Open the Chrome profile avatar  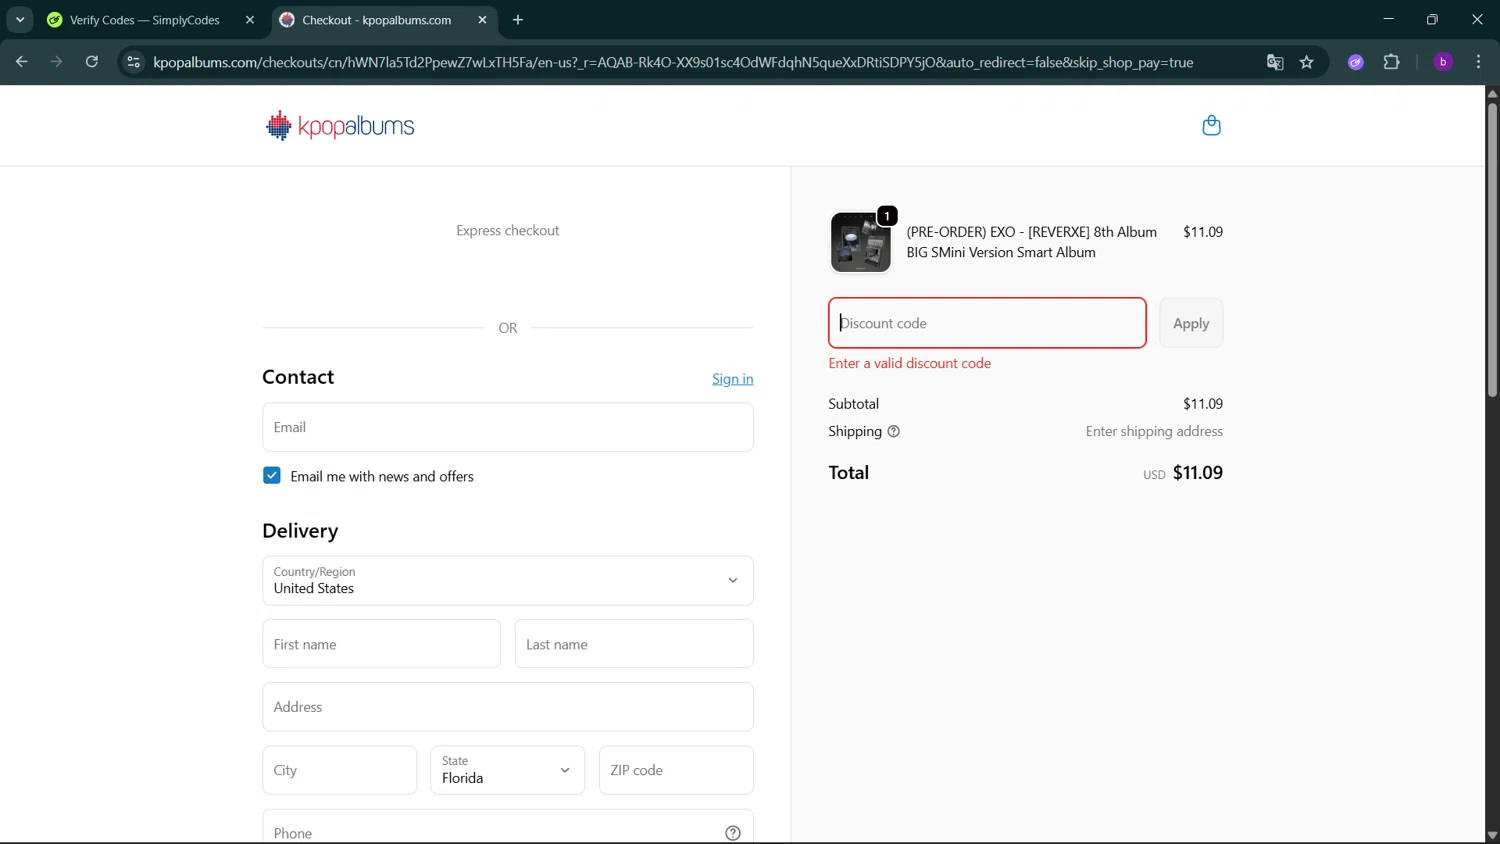point(1443,62)
